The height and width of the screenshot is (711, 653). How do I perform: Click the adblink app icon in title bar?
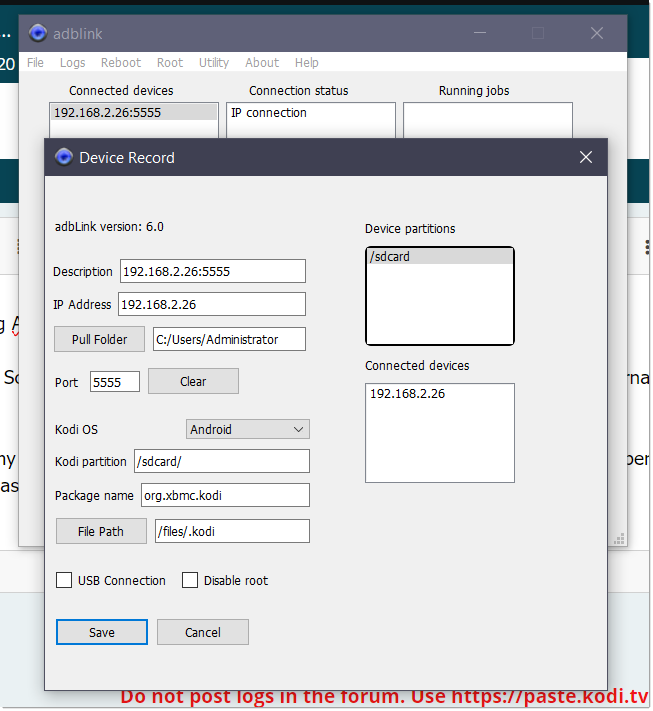[x=38, y=33]
